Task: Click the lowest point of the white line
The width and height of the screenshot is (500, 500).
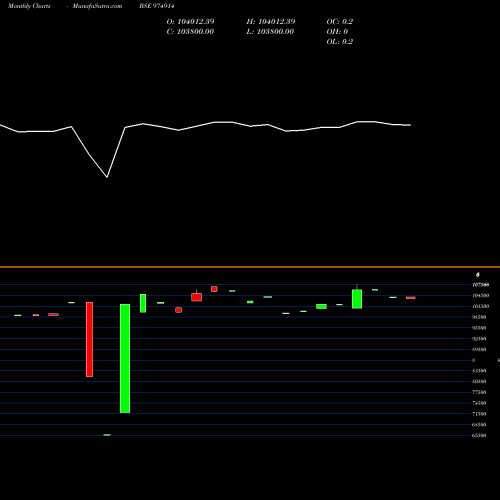Action: click(x=107, y=177)
